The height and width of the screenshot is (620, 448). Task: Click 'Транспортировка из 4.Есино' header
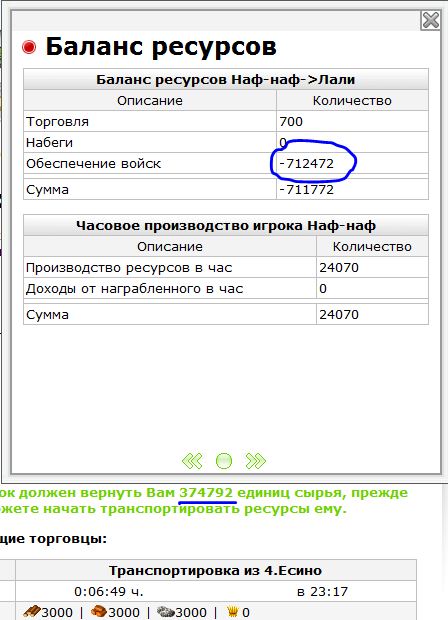215,571
